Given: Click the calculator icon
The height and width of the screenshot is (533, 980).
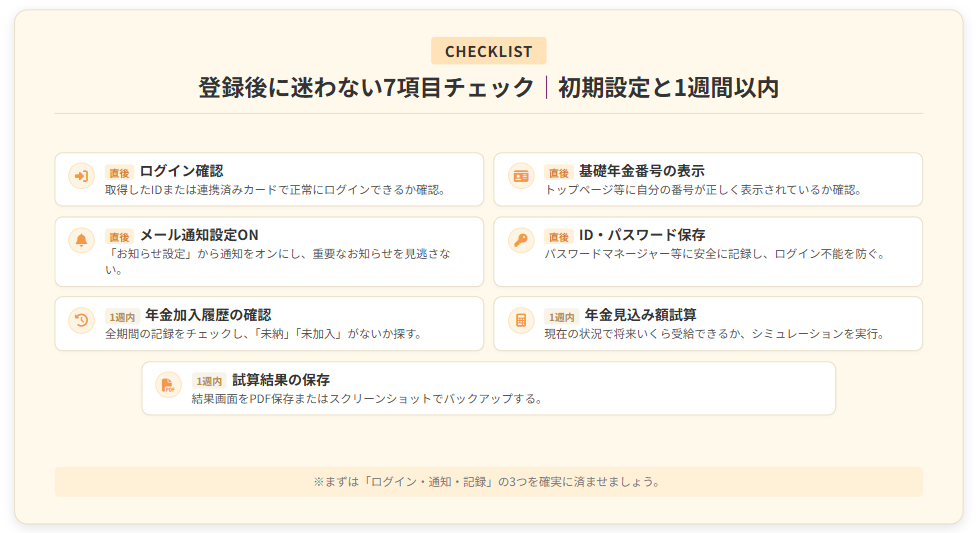Looking at the screenshot, I should (x=520, y=320).
